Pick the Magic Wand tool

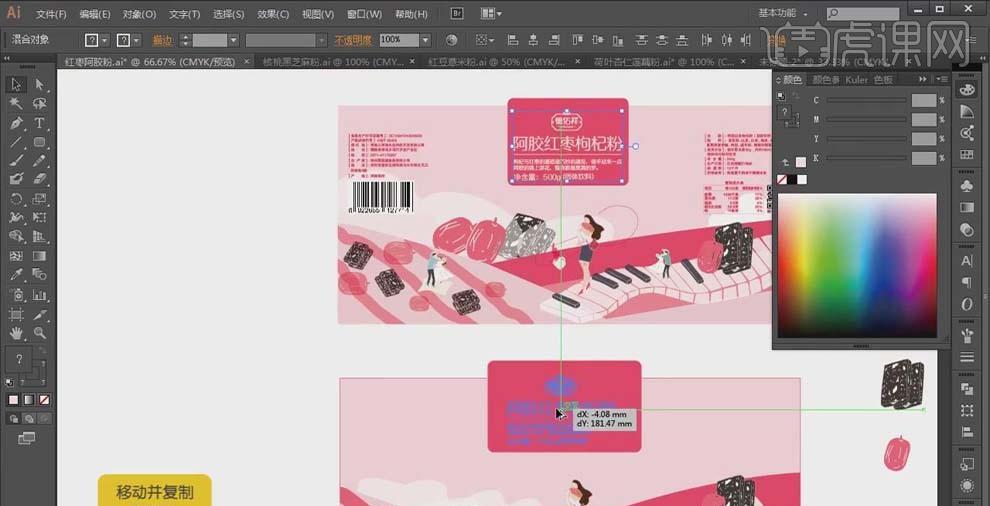point(16,104)
